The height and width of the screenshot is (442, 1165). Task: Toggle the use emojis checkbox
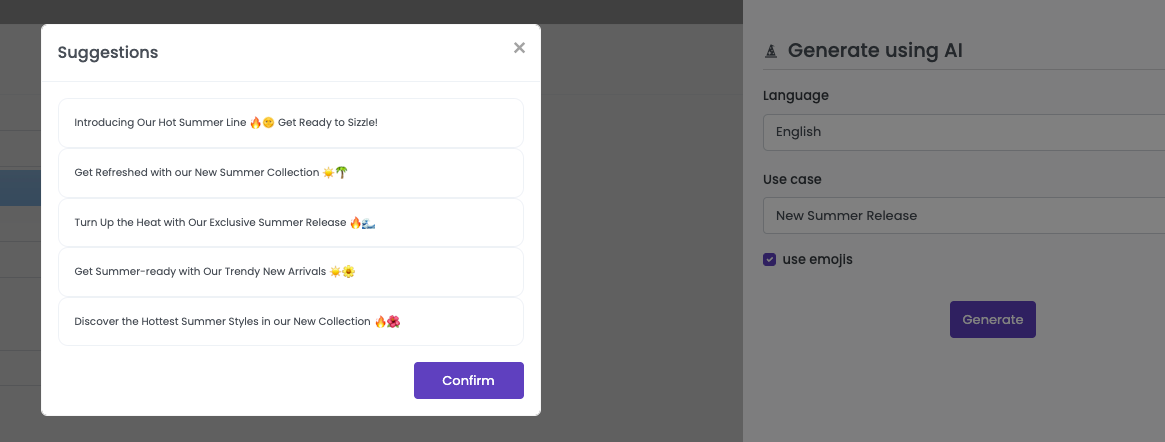(x=770, y=260)
